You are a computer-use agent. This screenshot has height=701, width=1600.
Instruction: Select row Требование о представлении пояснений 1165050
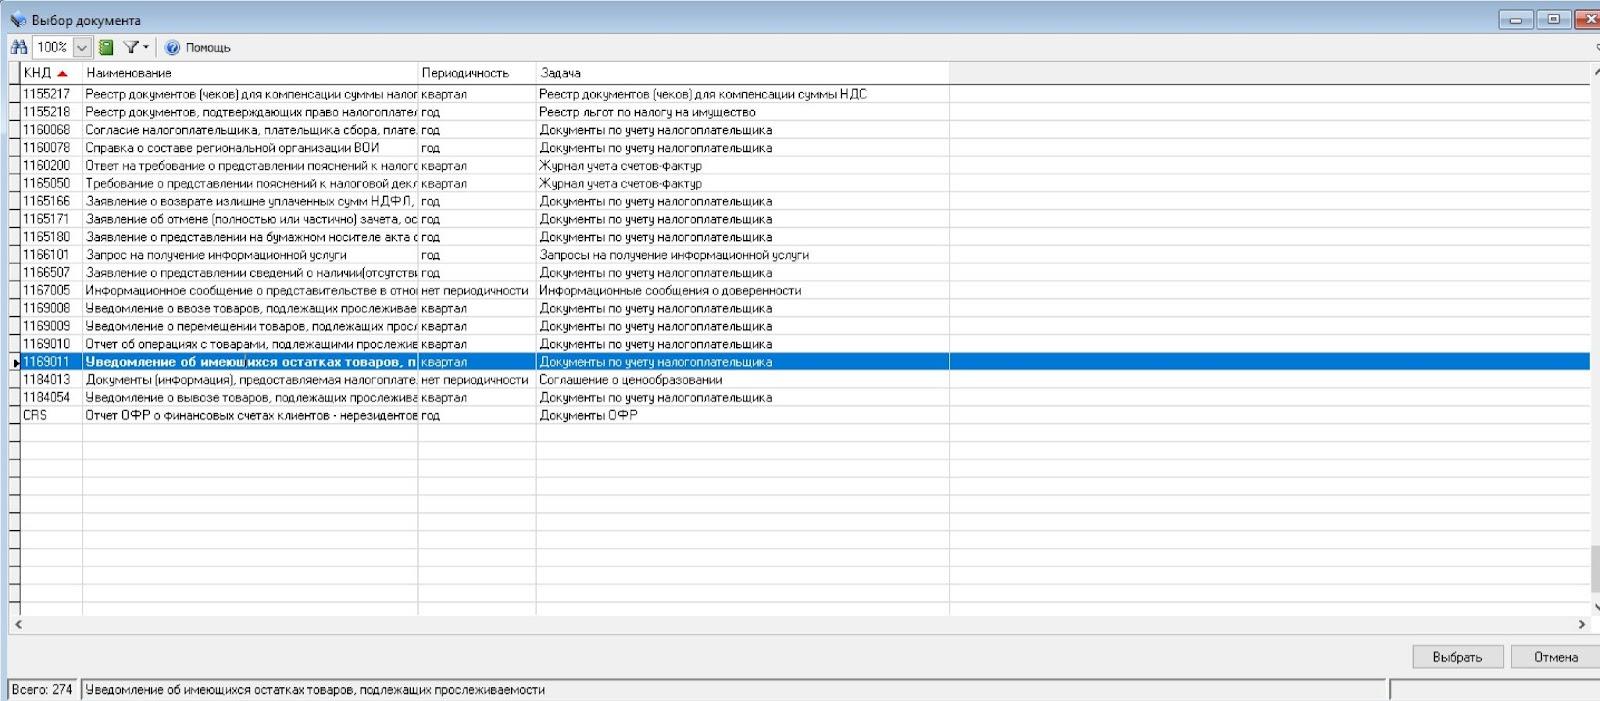[805, 184]
